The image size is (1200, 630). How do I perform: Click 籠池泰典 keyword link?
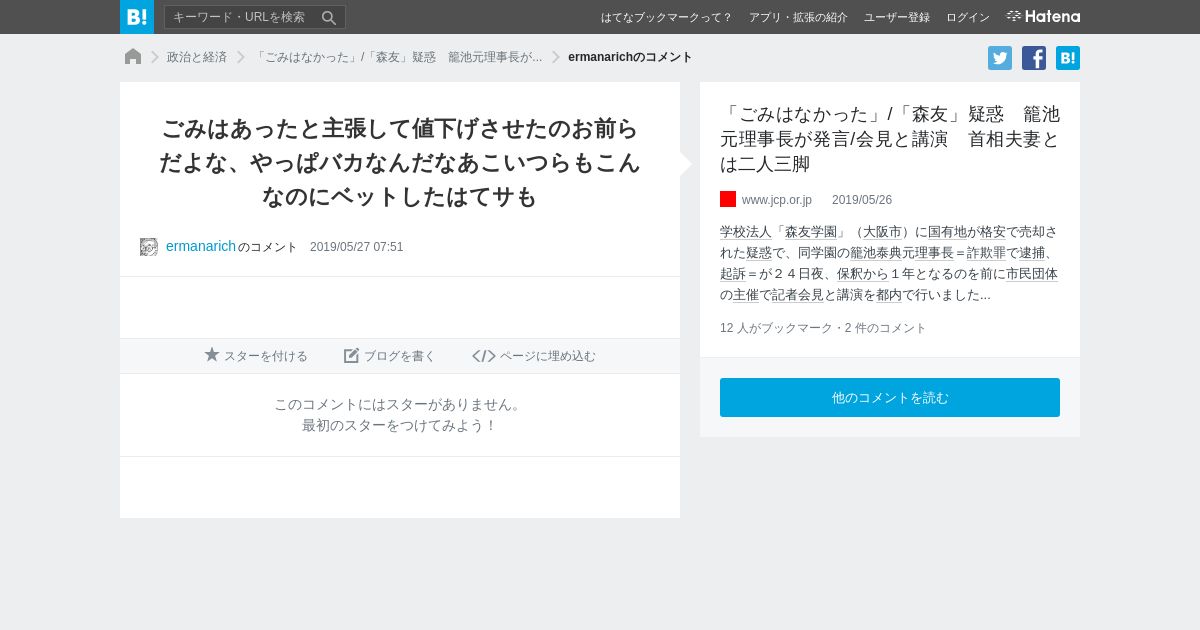[876, 252]
